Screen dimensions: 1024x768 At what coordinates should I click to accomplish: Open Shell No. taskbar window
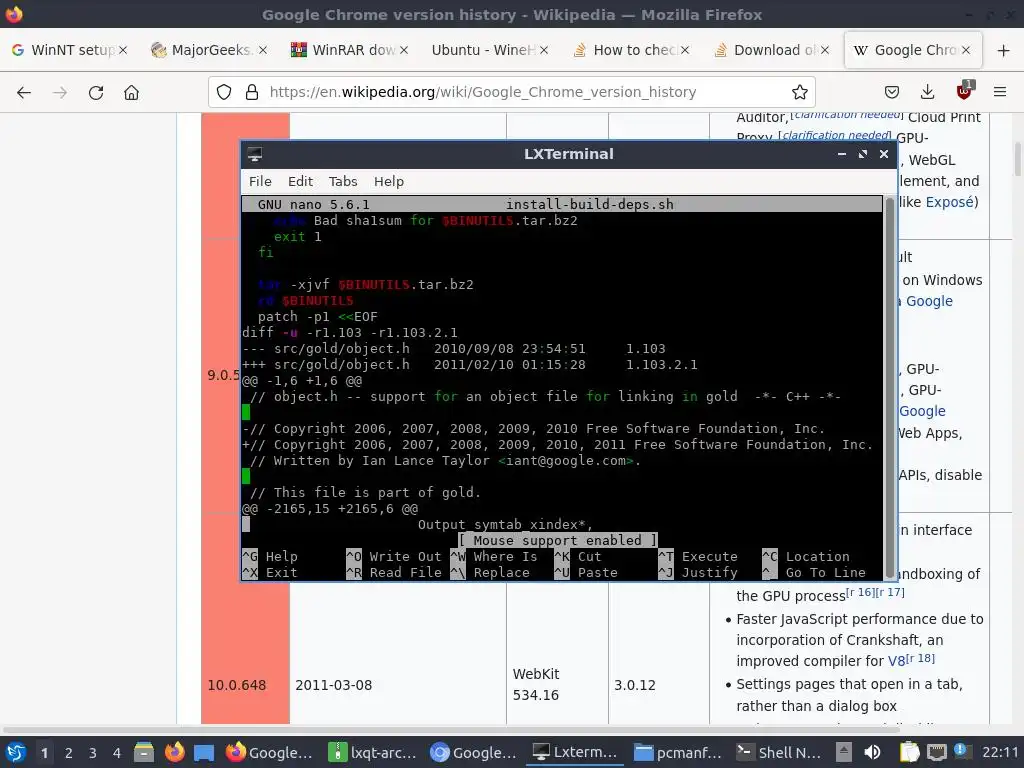(x=779, y=752)
